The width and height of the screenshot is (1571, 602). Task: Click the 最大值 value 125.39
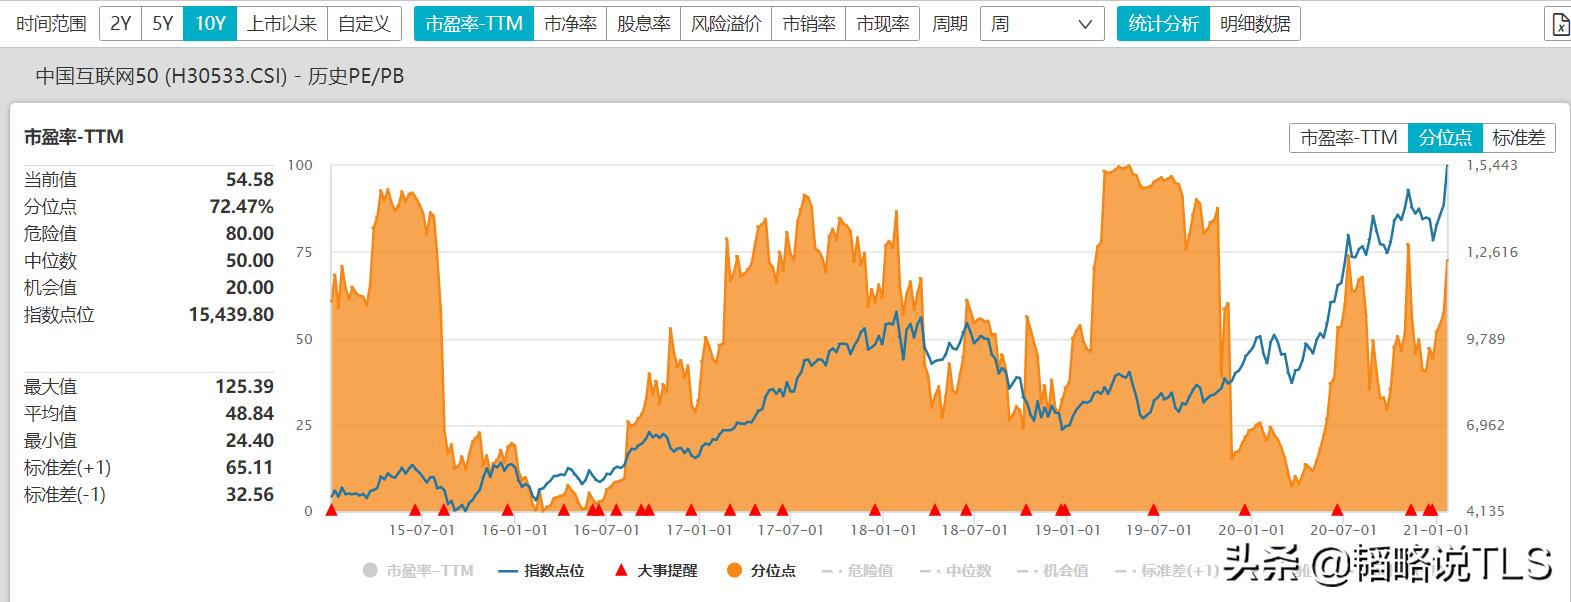click(x=244, y=387)
